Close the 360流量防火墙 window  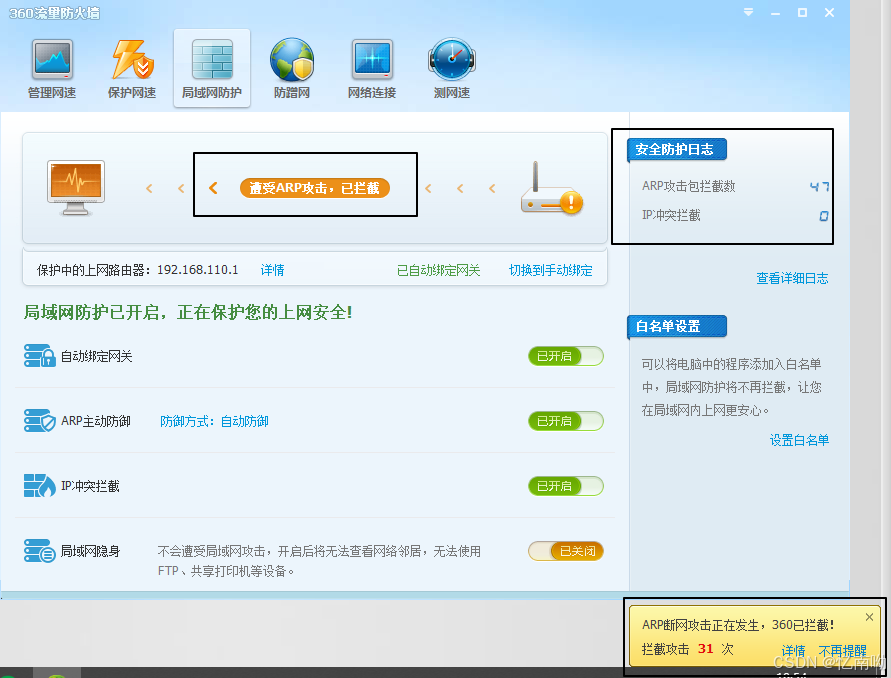[x=830, y=13]
